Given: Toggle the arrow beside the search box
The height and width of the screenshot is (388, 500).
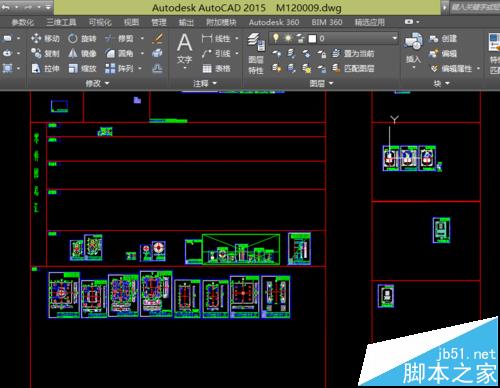Looking at the screenshot, I should 444,7.
